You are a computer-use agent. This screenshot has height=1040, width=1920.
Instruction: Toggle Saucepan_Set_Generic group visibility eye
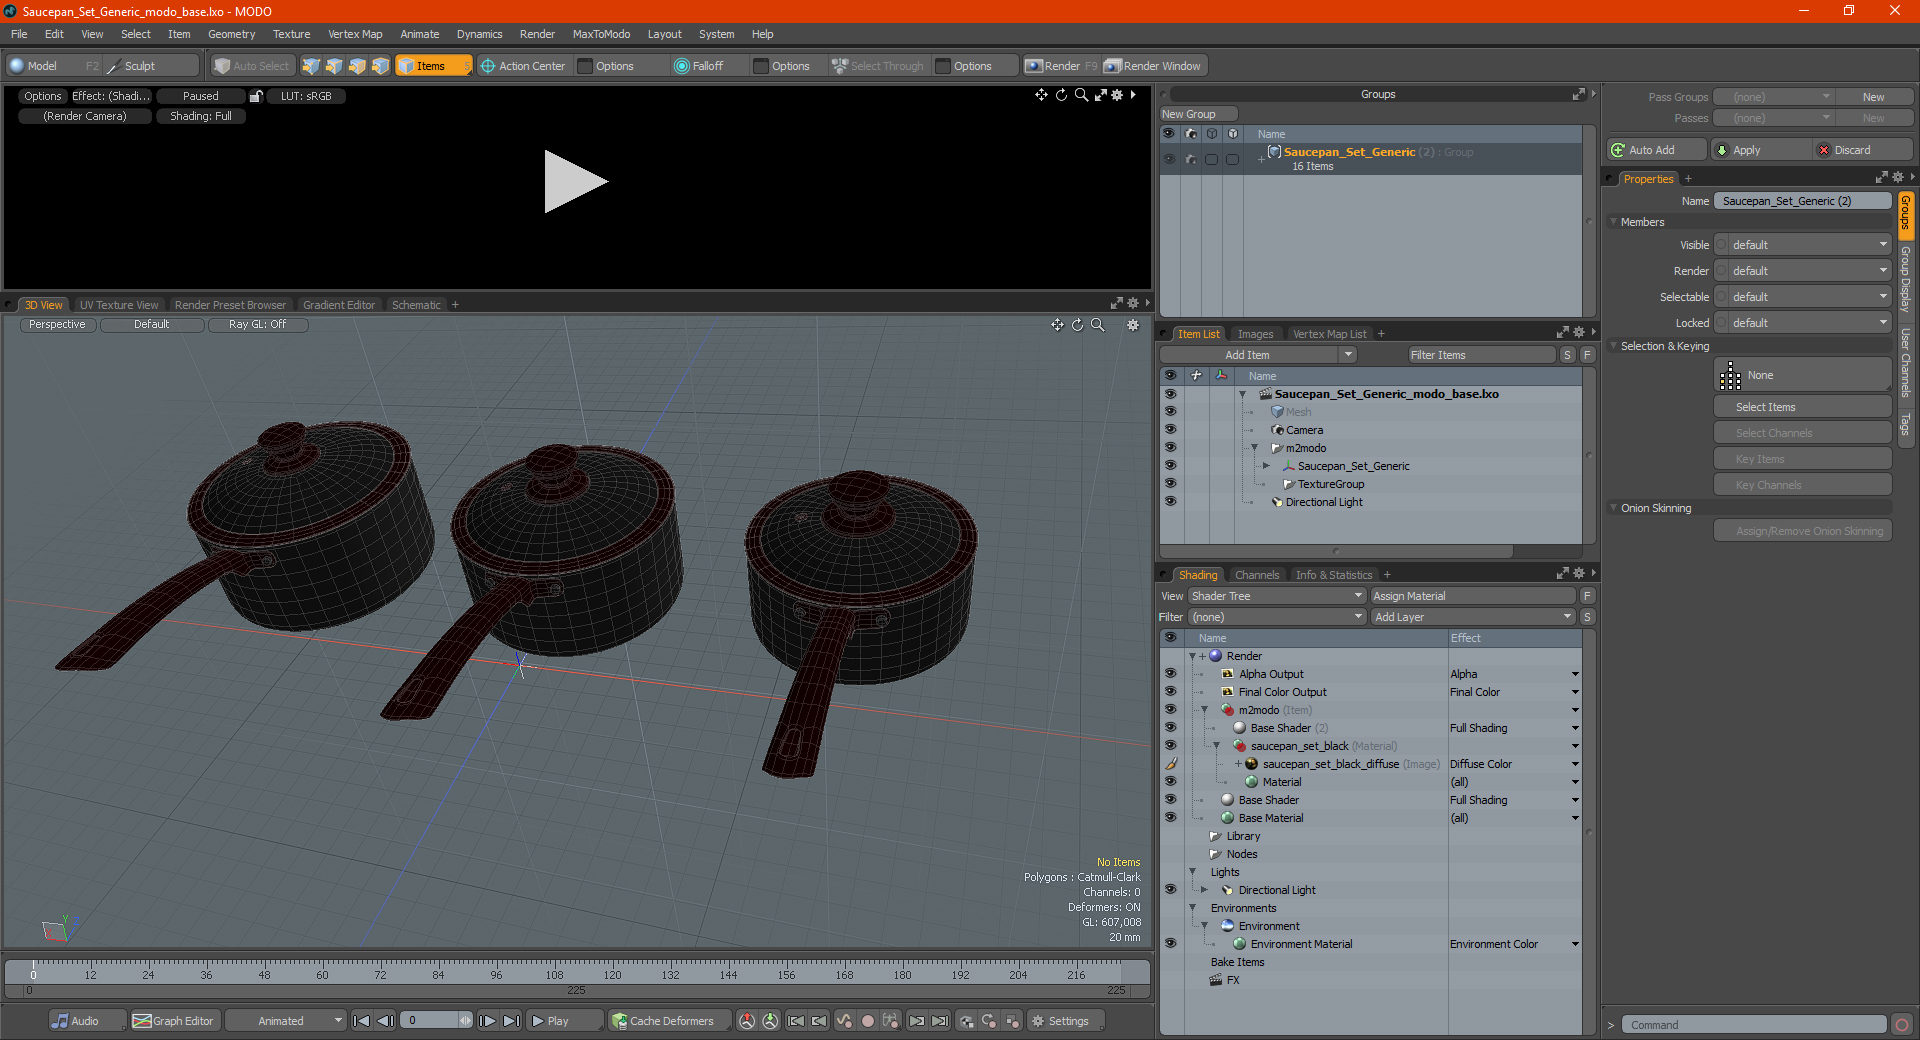[x=1169, y=159]
